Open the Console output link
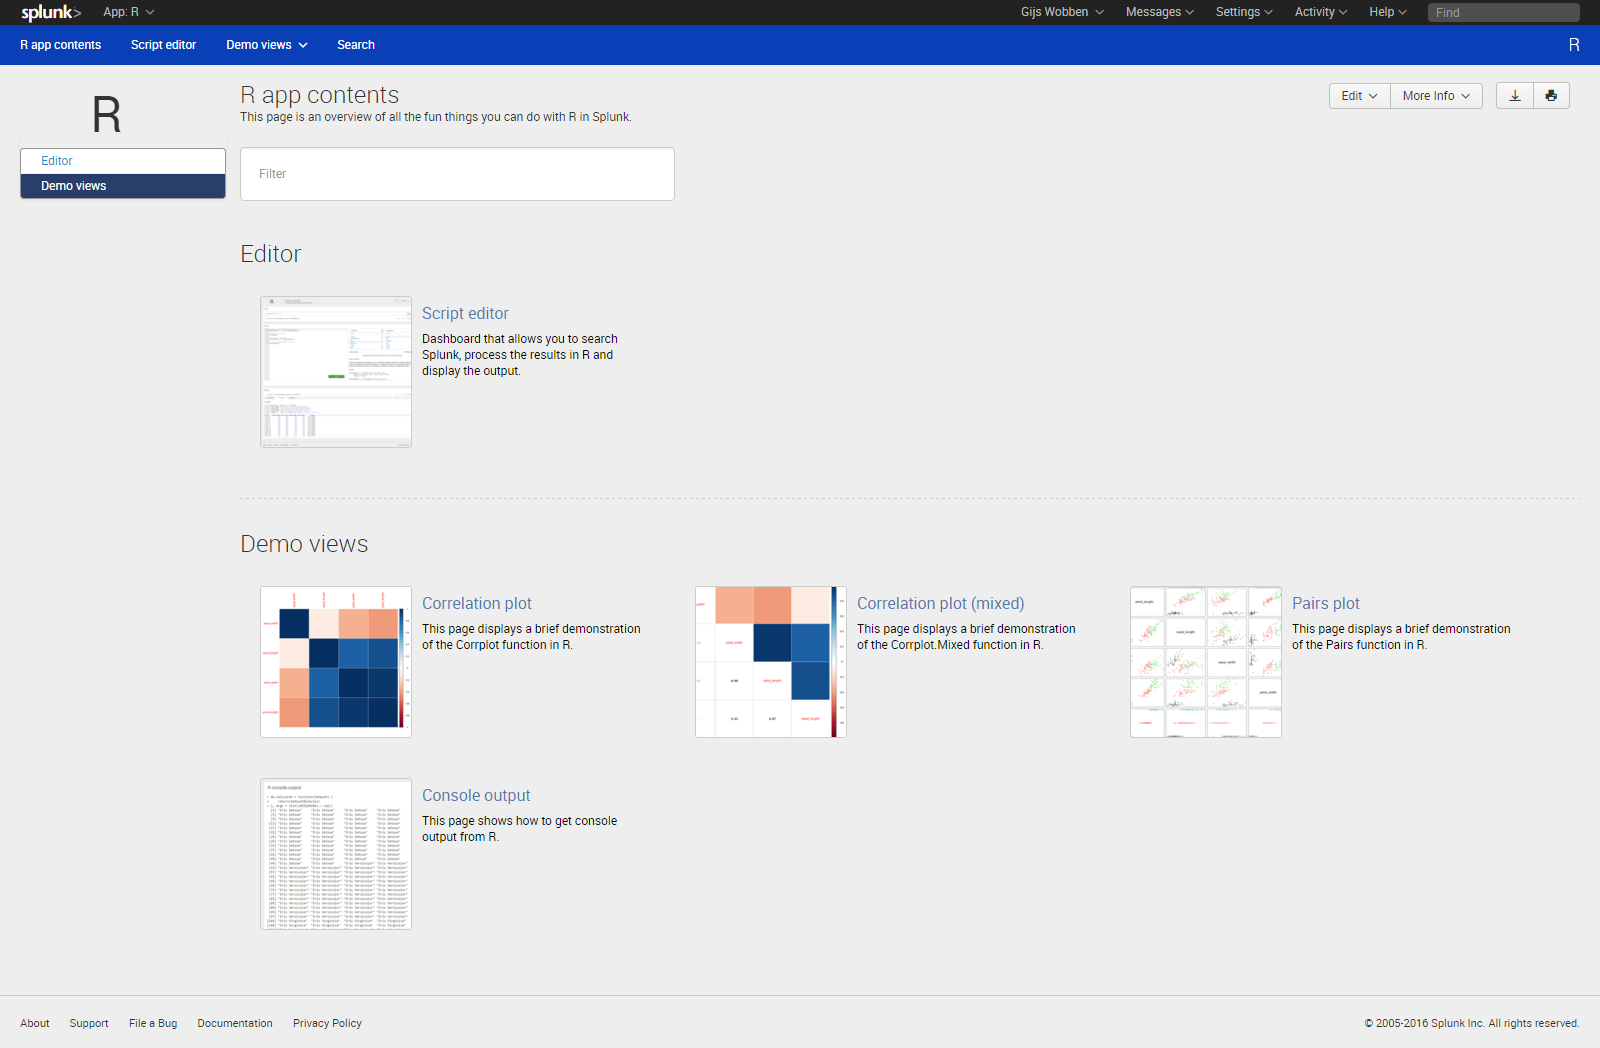The height and width of the screenshot is (1048, 1600). pyautogui.click(x=476, y=795)
